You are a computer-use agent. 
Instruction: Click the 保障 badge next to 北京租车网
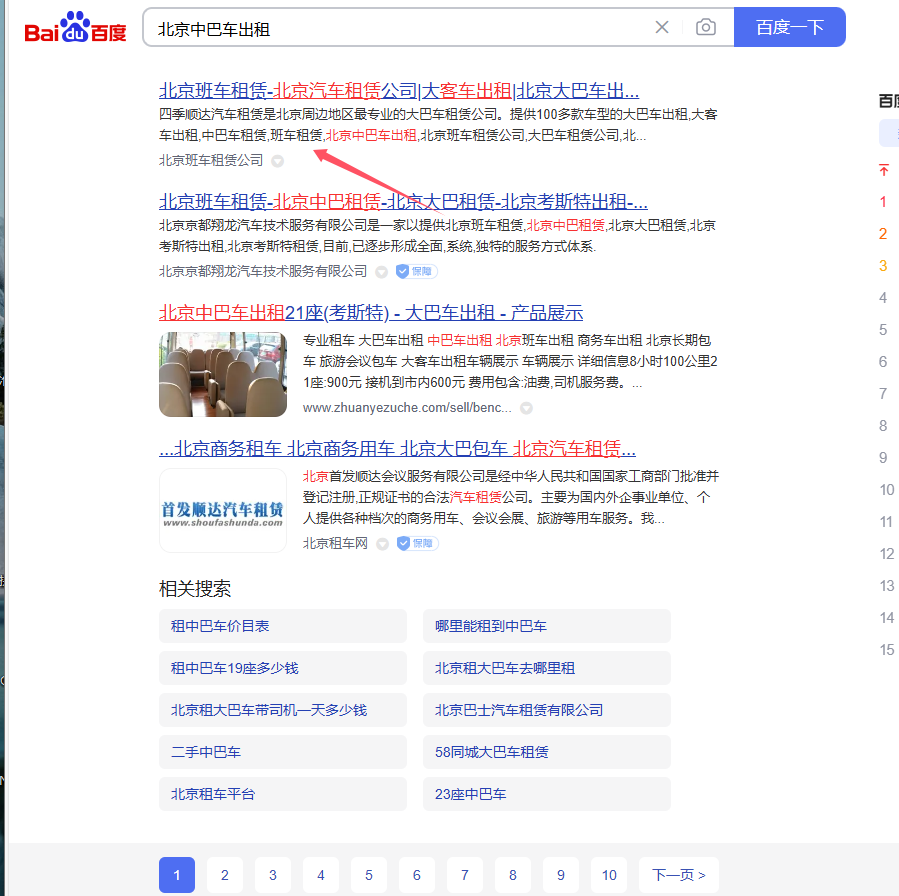point(417,543)
